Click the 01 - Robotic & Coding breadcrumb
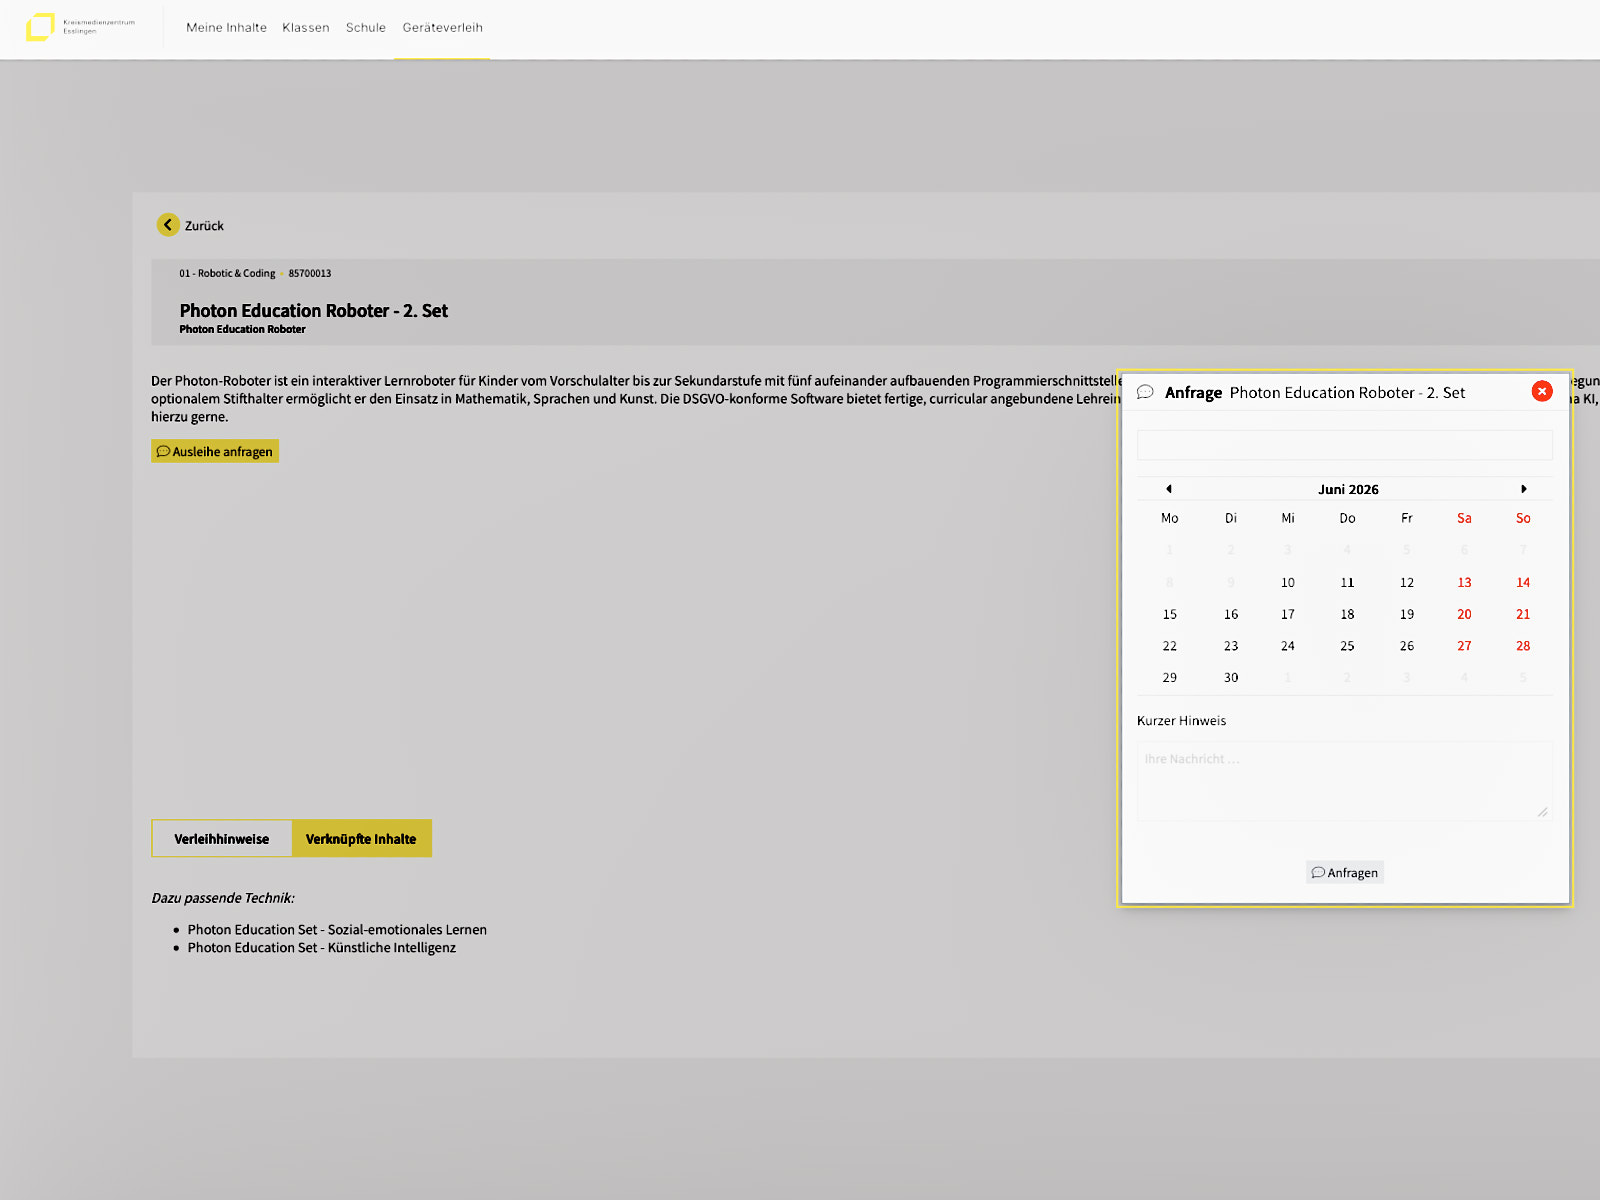The width and height of the screenshot is (1600, 1200). point(227,273)
